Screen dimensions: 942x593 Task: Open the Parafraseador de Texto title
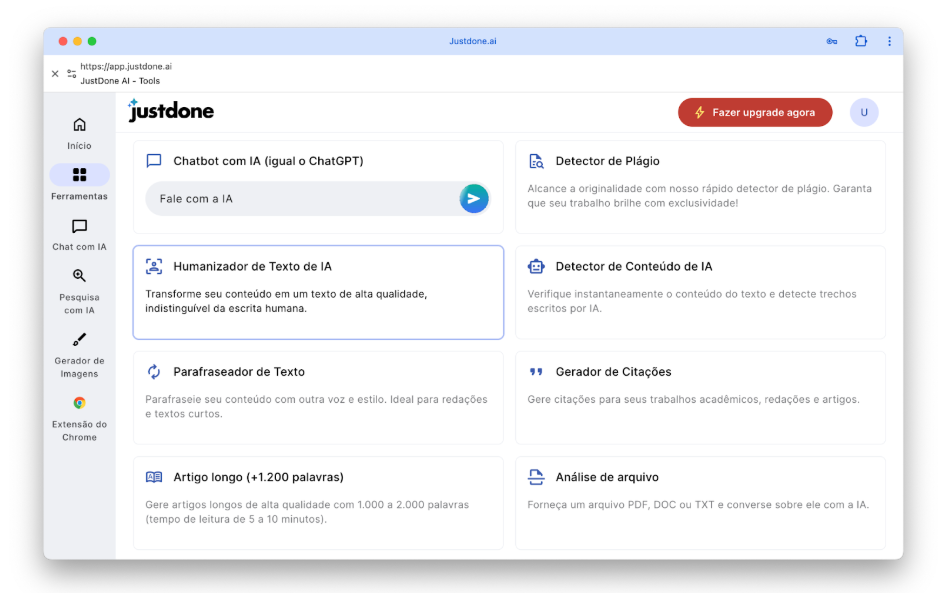239,372
